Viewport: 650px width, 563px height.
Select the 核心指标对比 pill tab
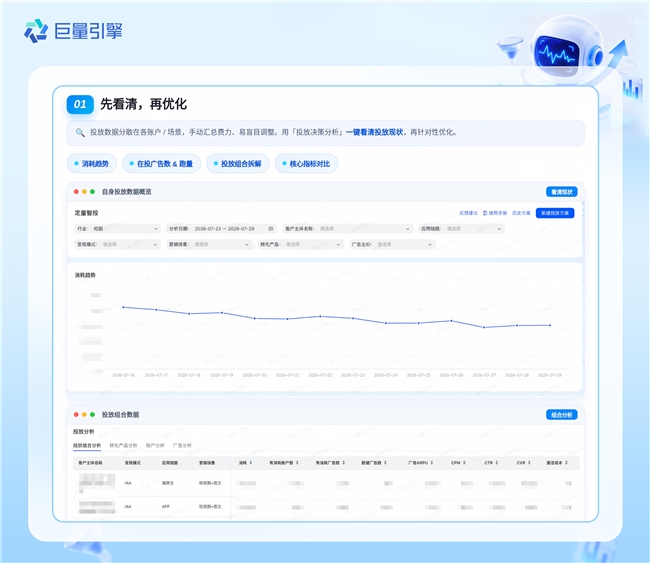click(306, 164)
